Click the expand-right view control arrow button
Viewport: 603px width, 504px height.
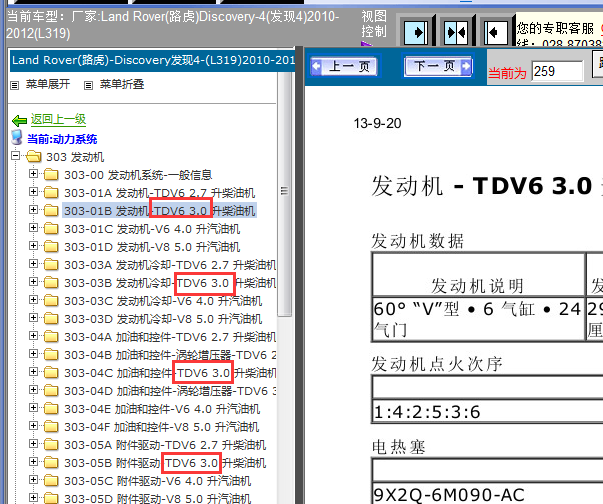coord(416,32)
